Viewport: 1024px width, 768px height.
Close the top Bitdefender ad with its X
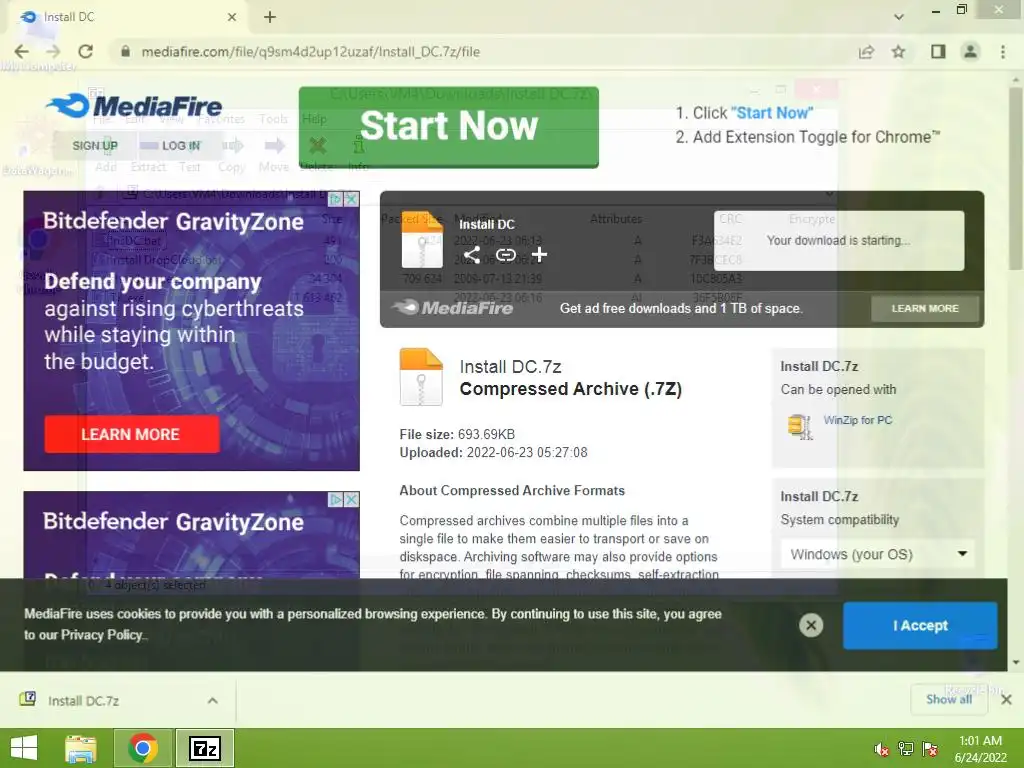click(351, 199)
